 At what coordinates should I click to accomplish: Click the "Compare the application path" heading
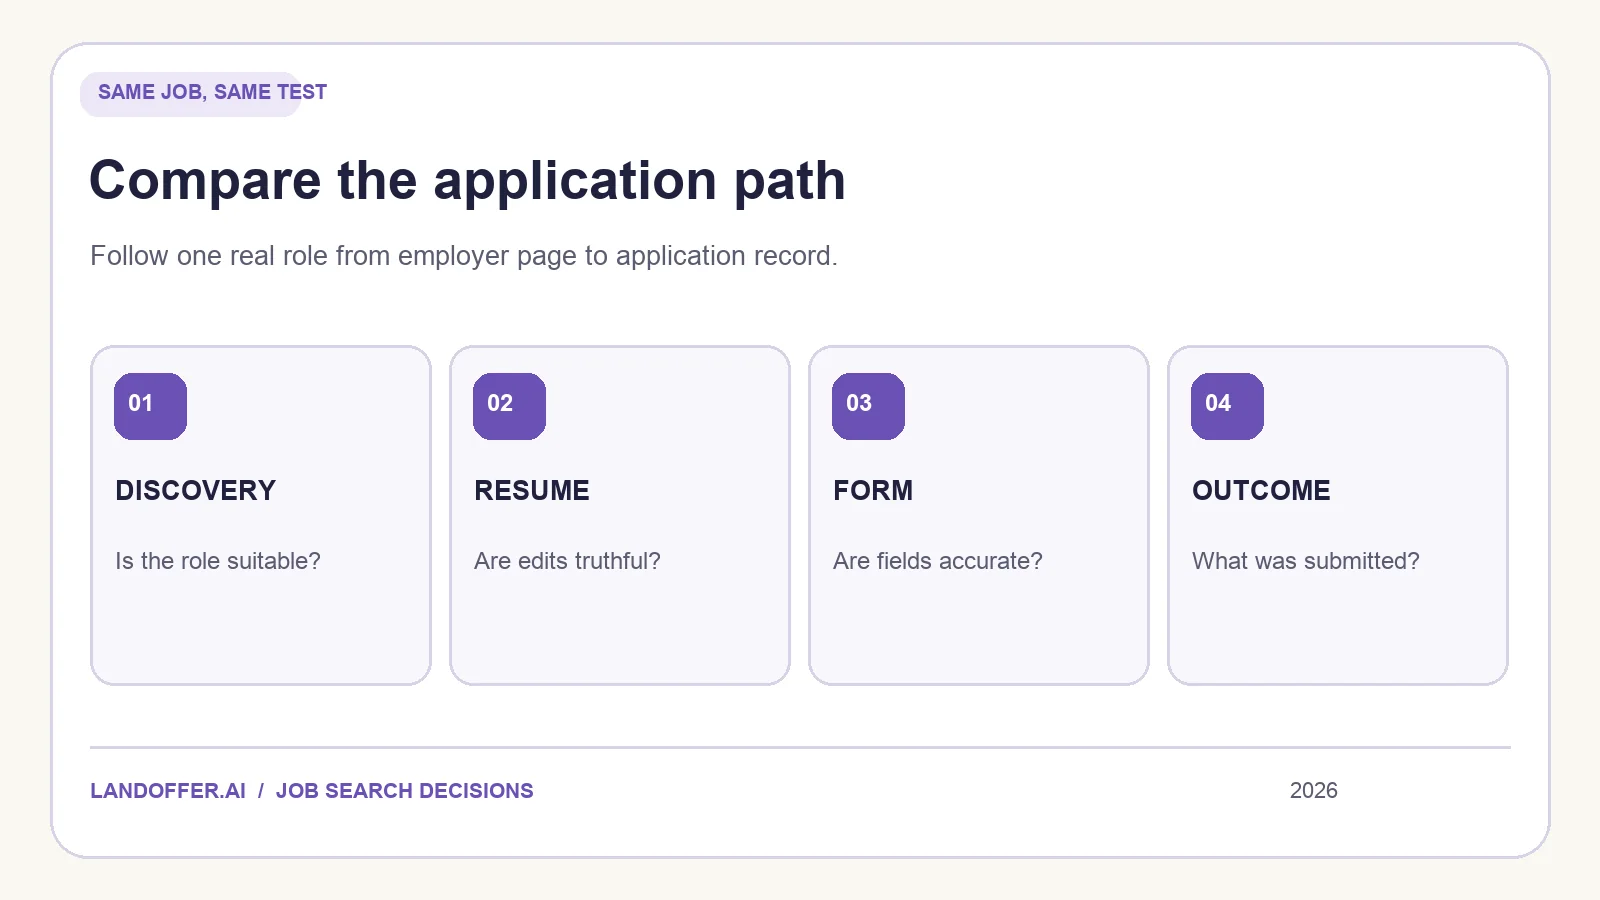tap(467, 182)
